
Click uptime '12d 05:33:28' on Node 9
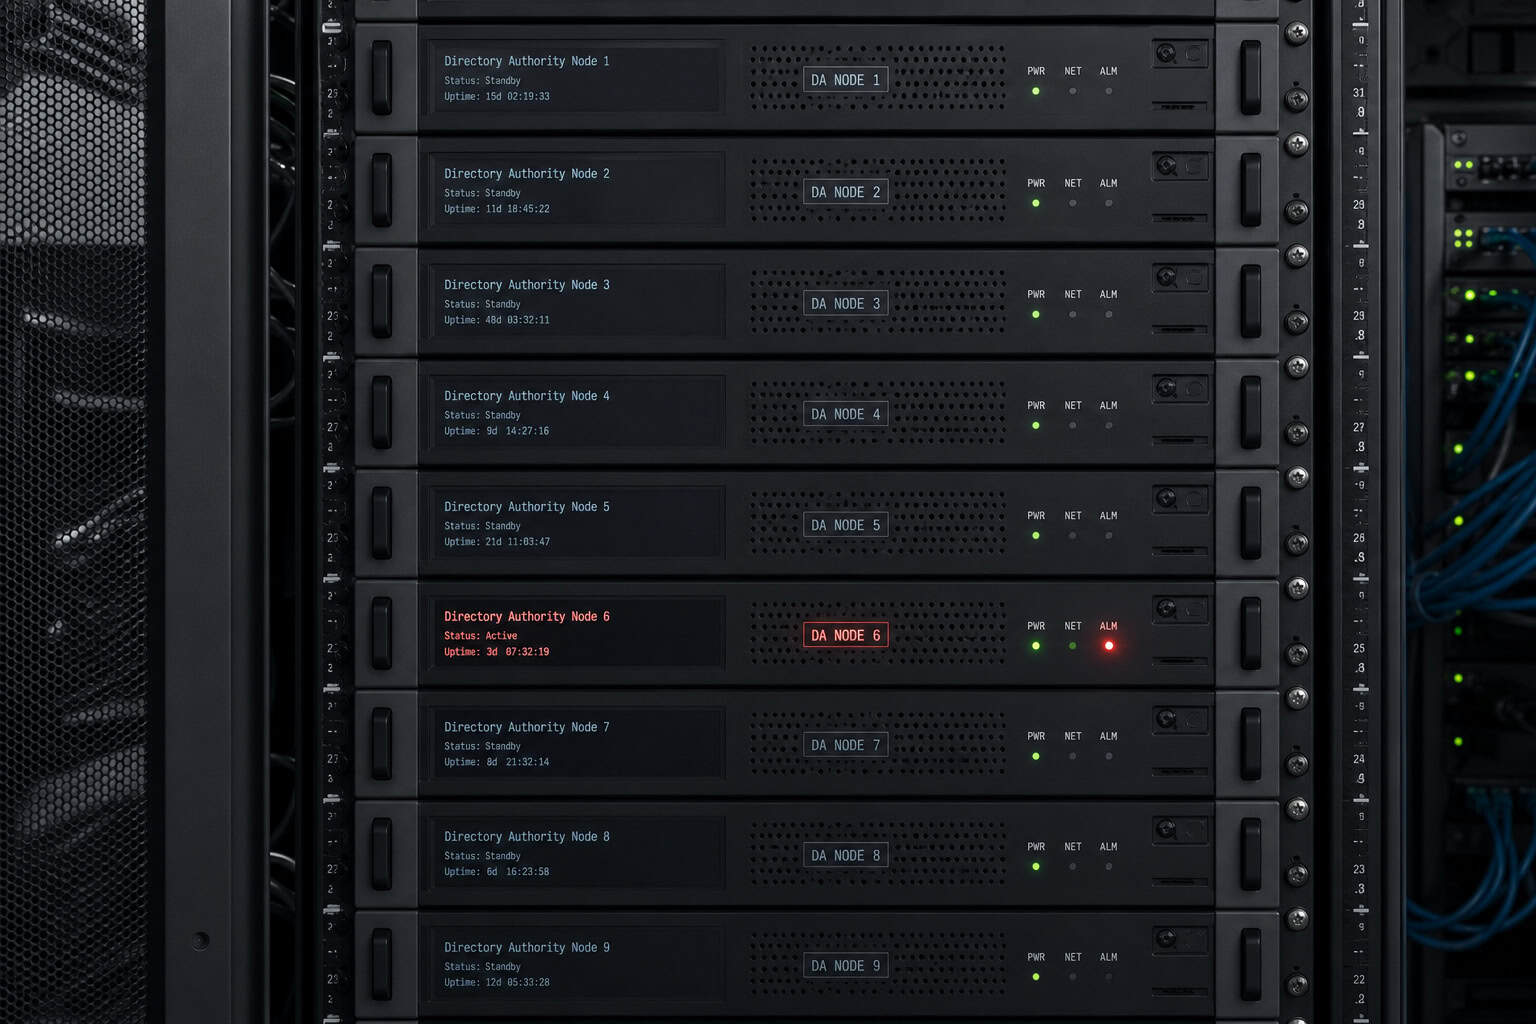coord(517,982)
